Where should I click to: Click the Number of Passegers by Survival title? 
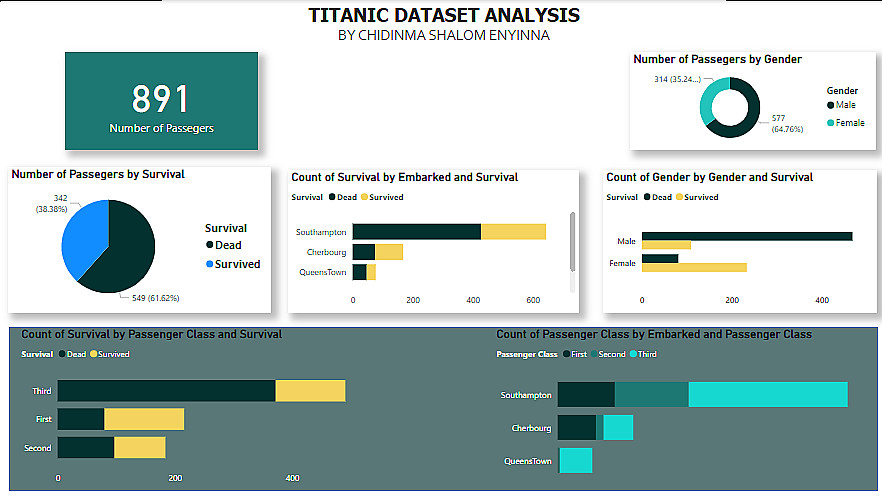pos(98,174)
